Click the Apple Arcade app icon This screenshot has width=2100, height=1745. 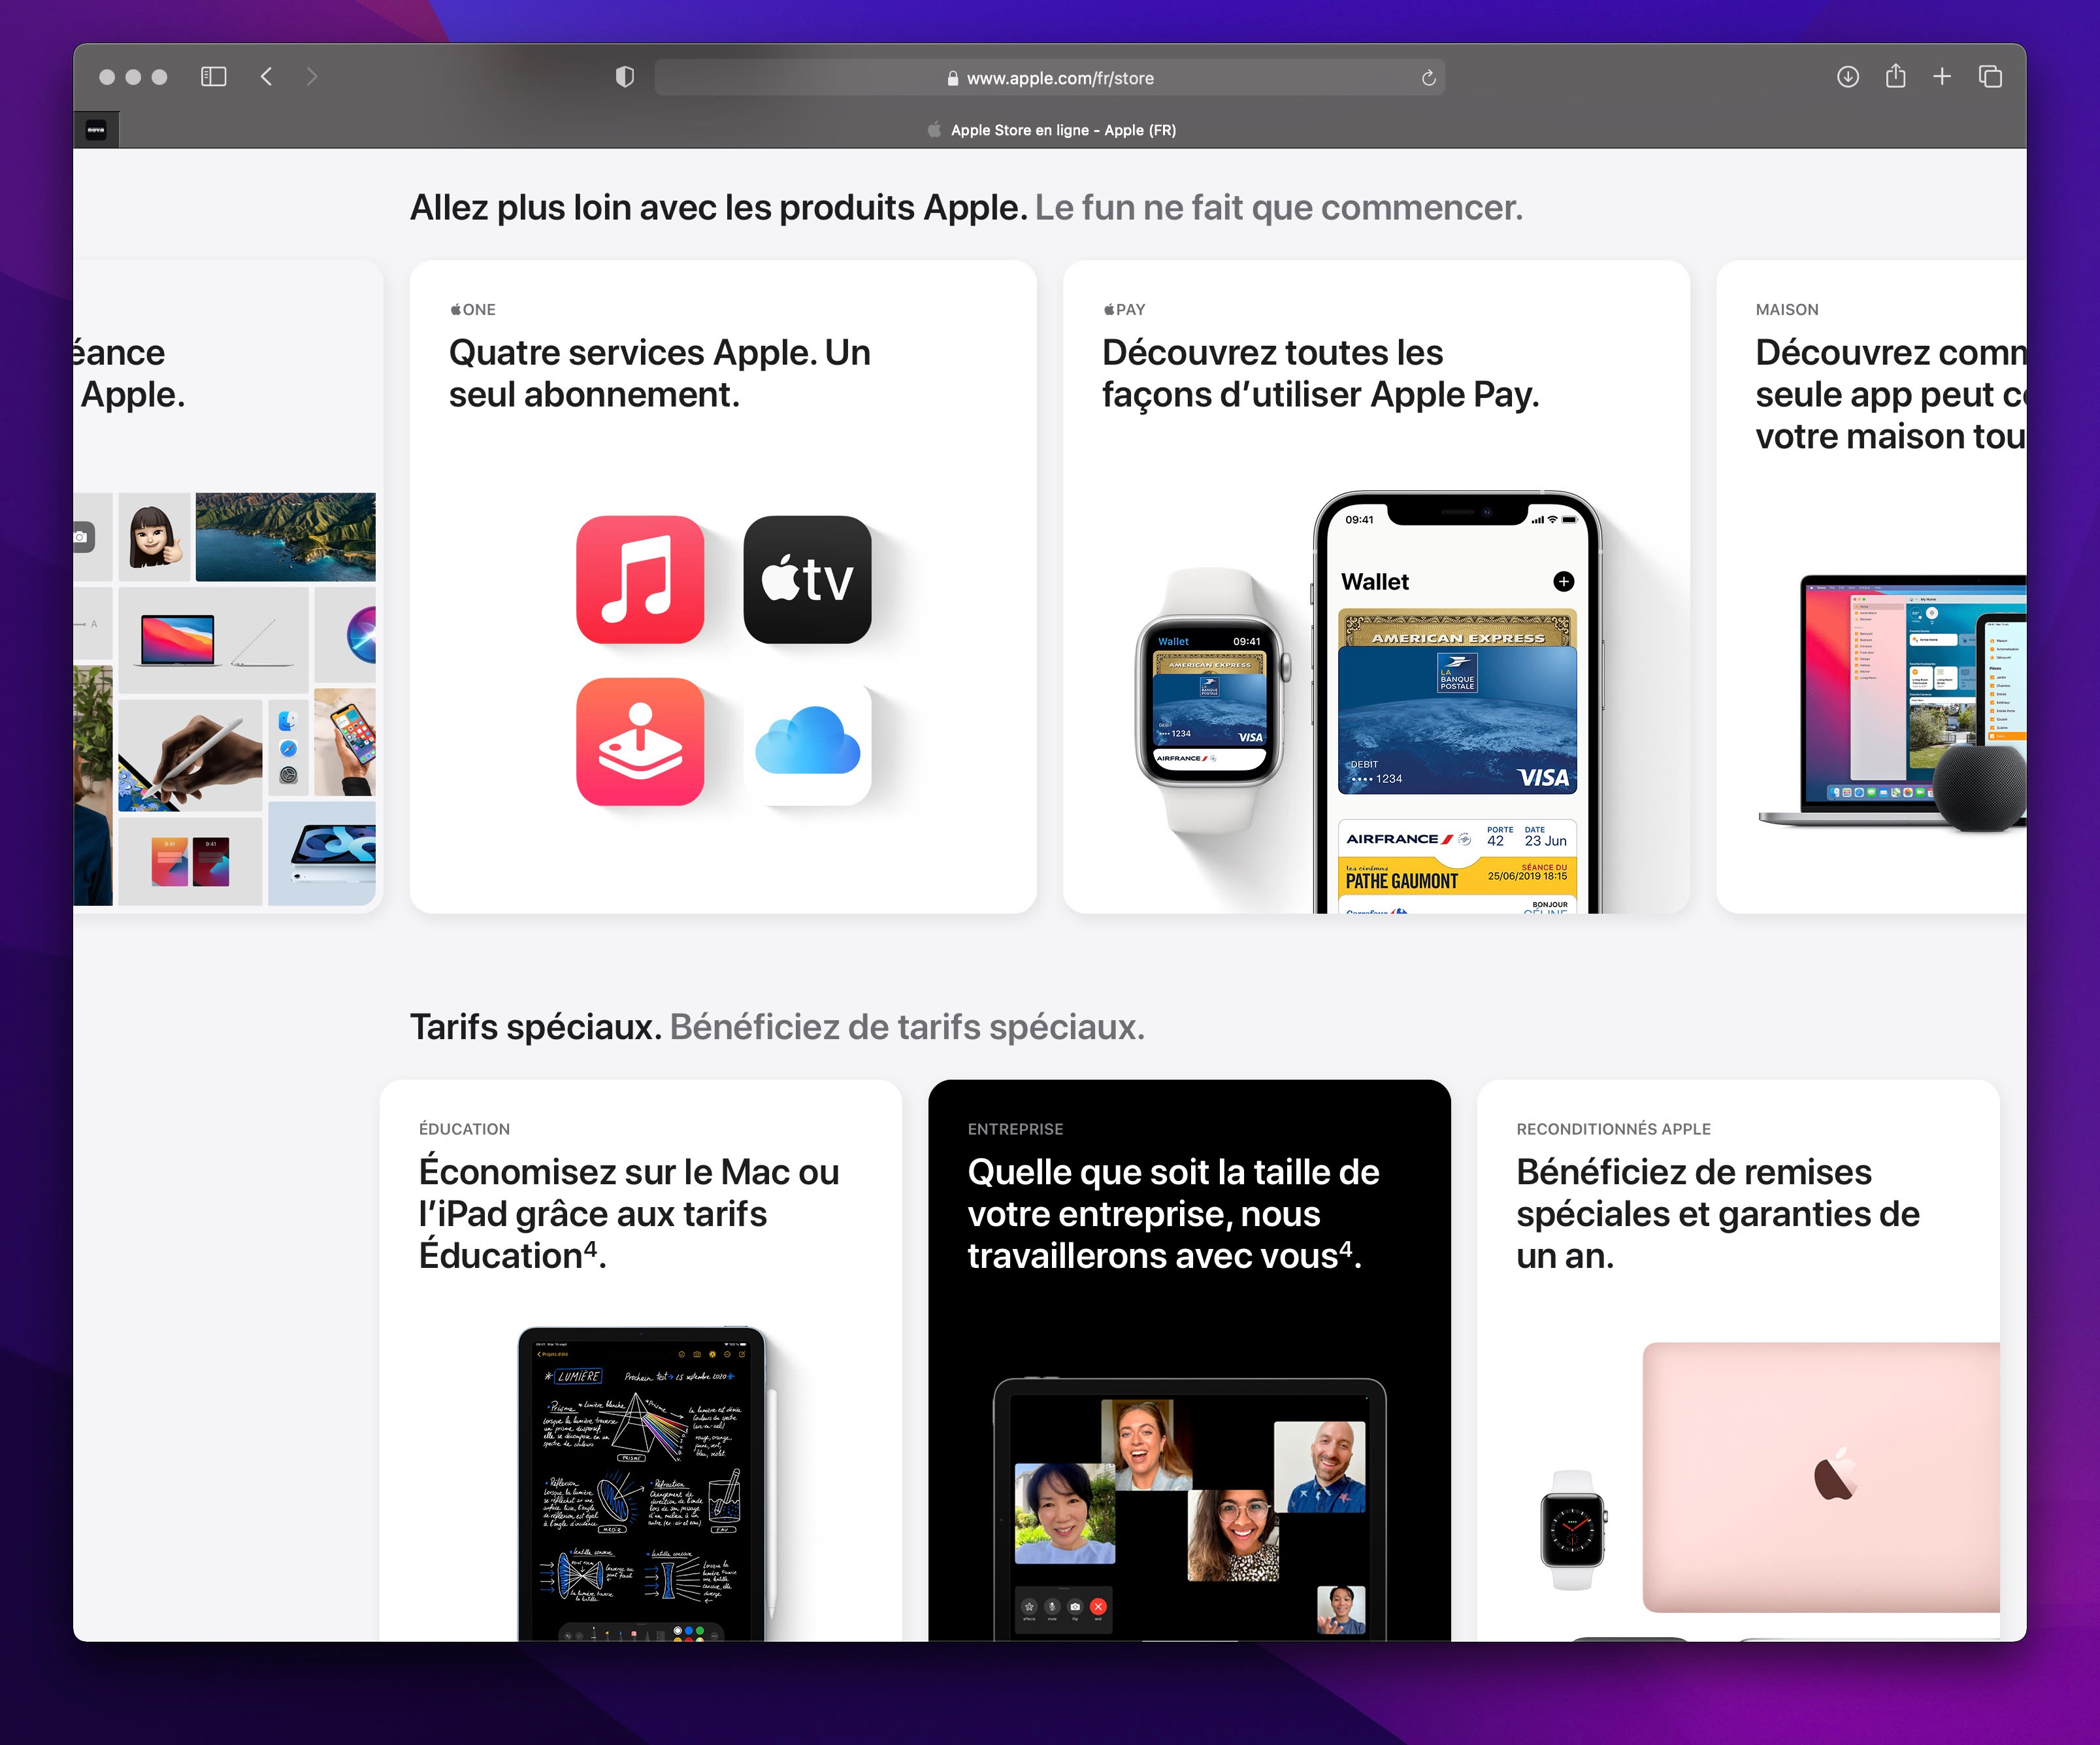640,742
